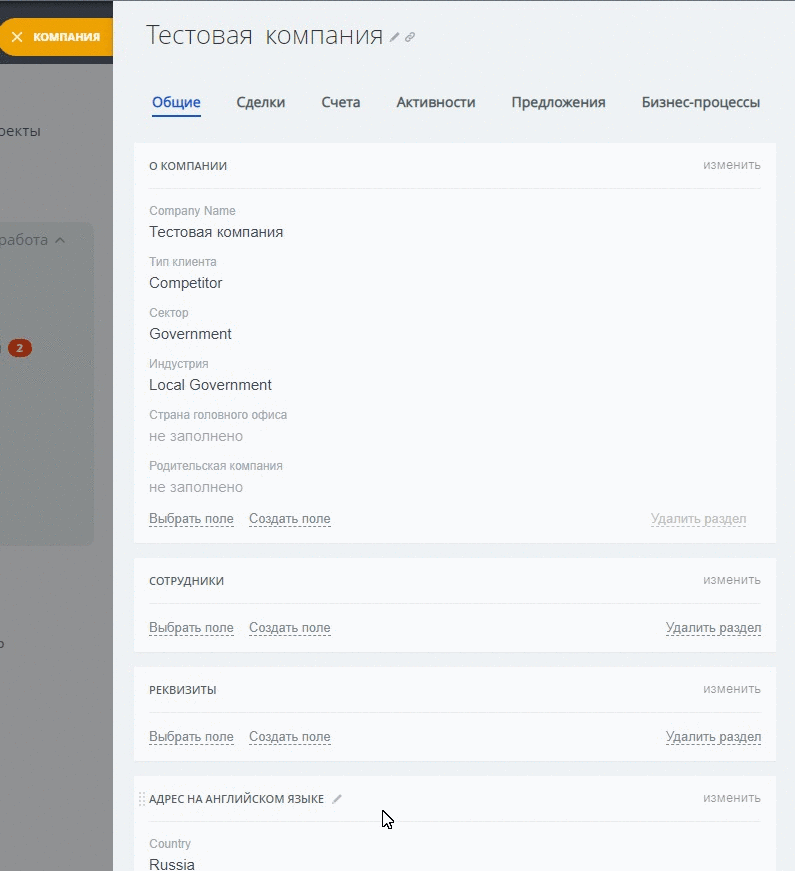795x871 pixels.
Task: Click изменить in the О компании section
Action: point(731,165)
